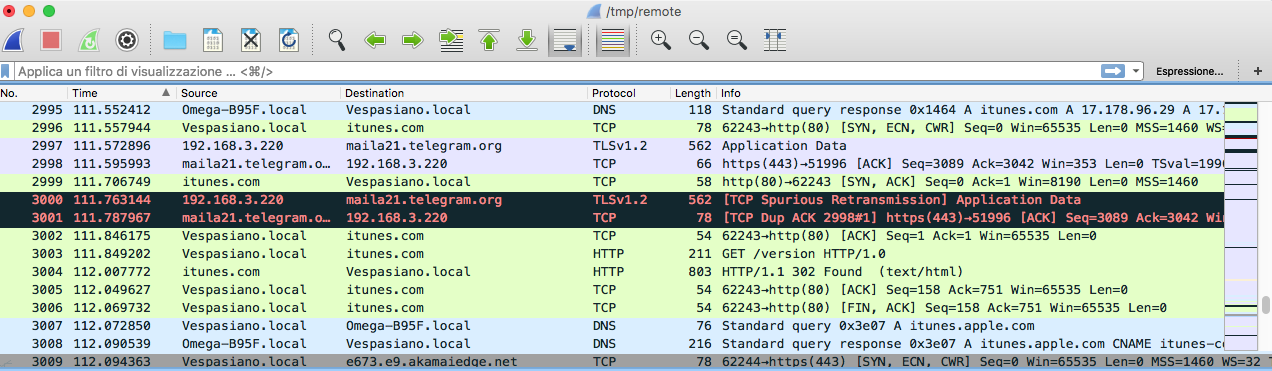Open the Espressione... dialog

click(1189, 71)
